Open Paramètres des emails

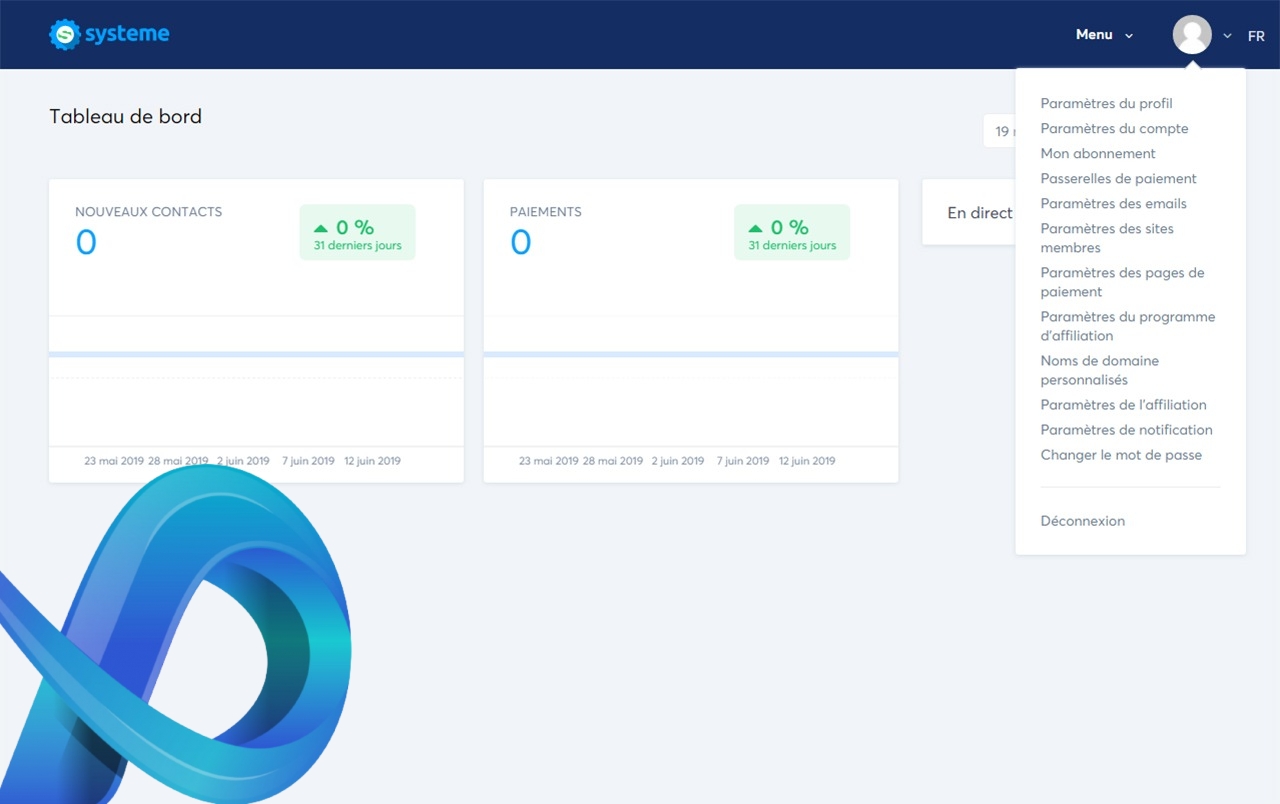point(1113,204)
